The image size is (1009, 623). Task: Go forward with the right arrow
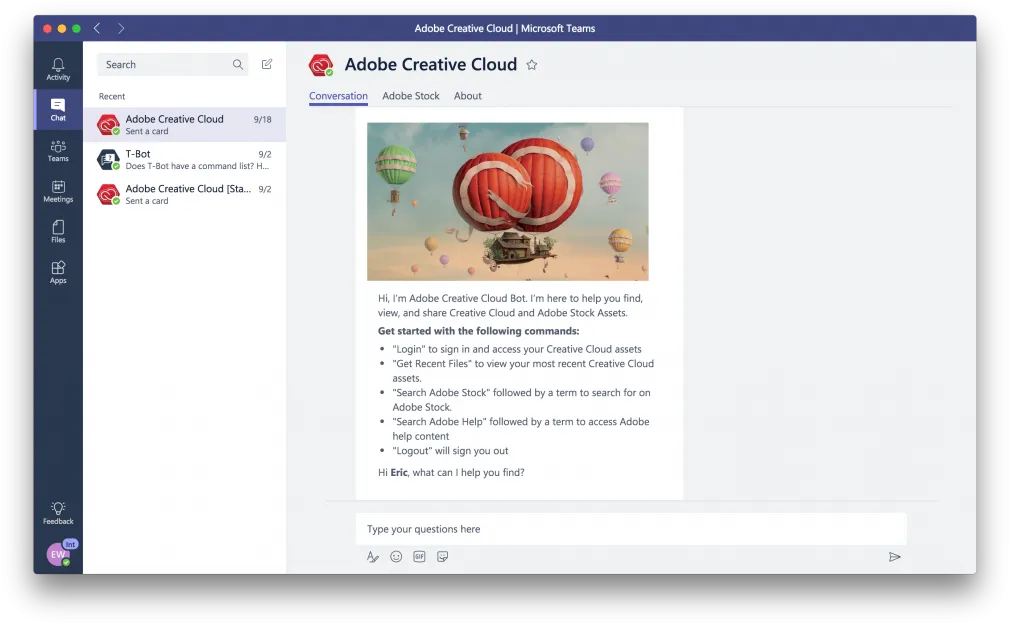121,28
